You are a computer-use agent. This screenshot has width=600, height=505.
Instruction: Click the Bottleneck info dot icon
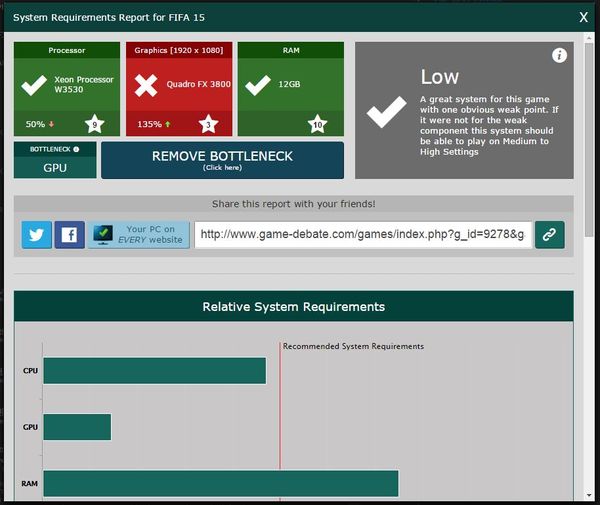[x=76, y=150]
